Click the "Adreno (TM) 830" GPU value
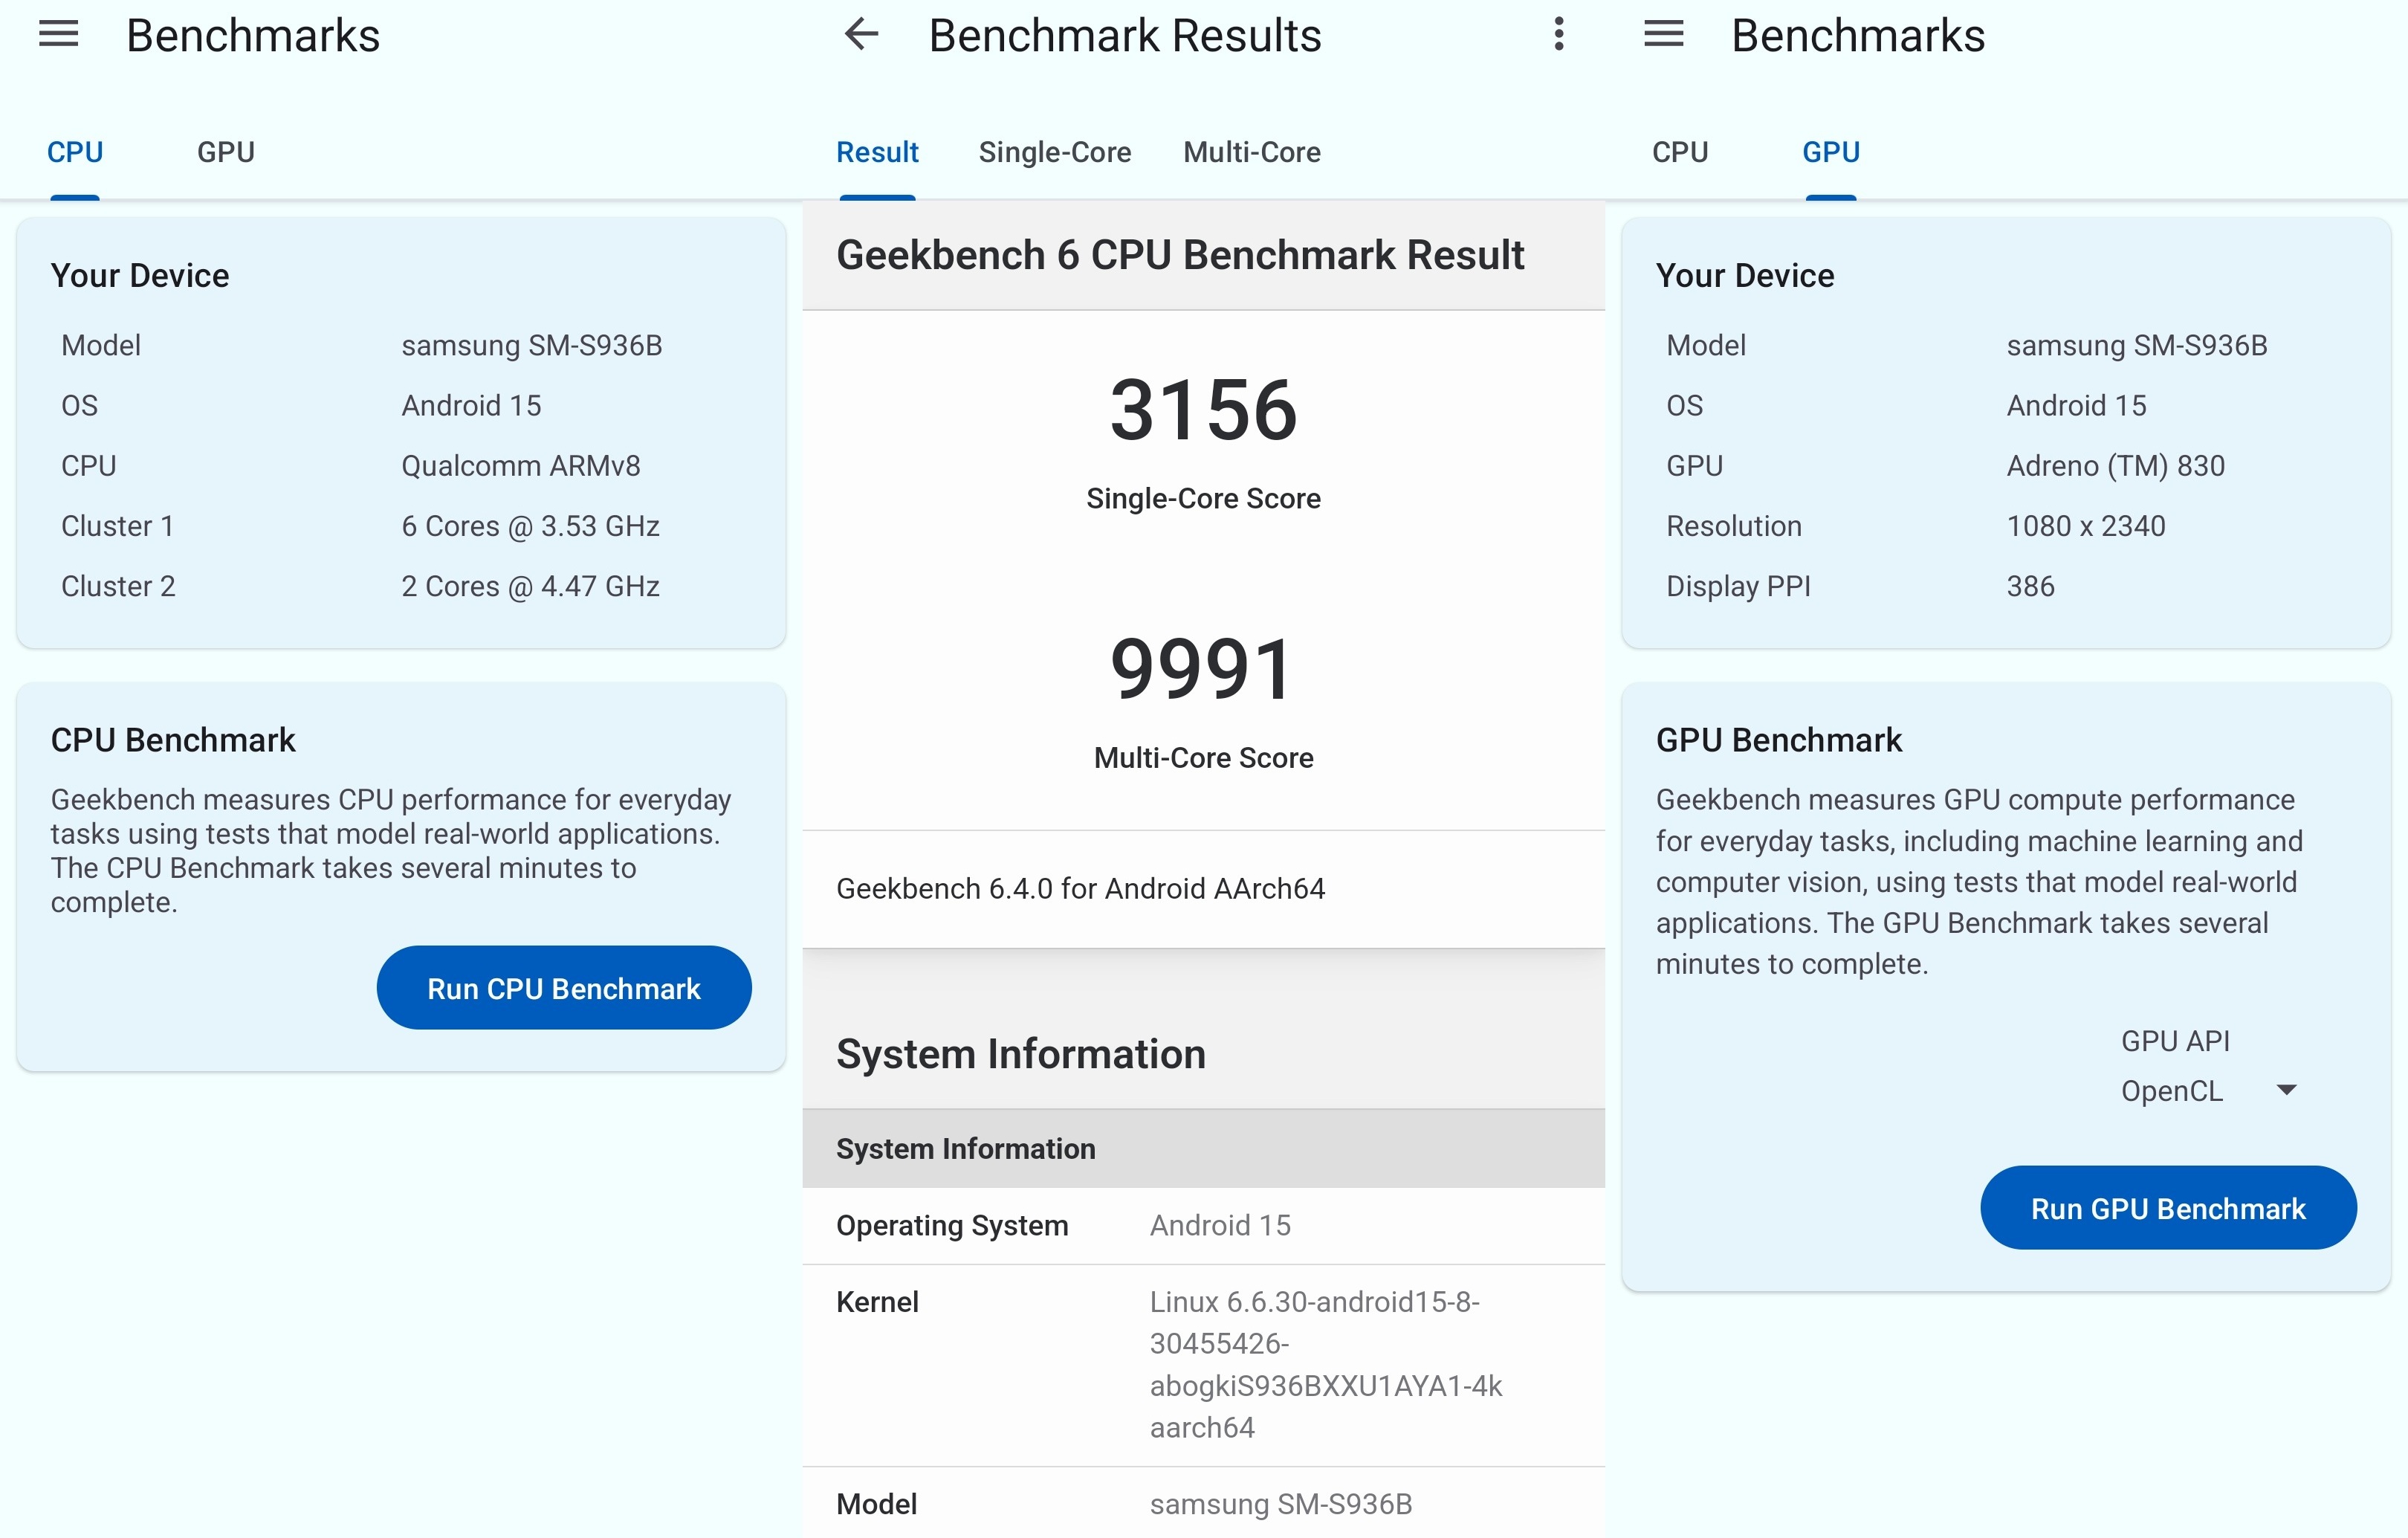The image size is (2408, 1538). coord(2116,466)
